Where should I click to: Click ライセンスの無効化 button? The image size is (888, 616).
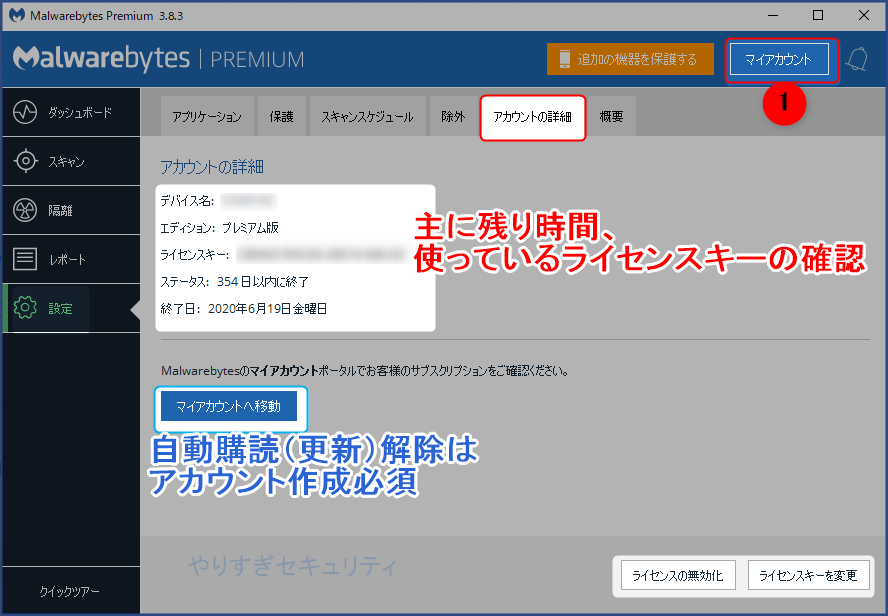[678, 575]
